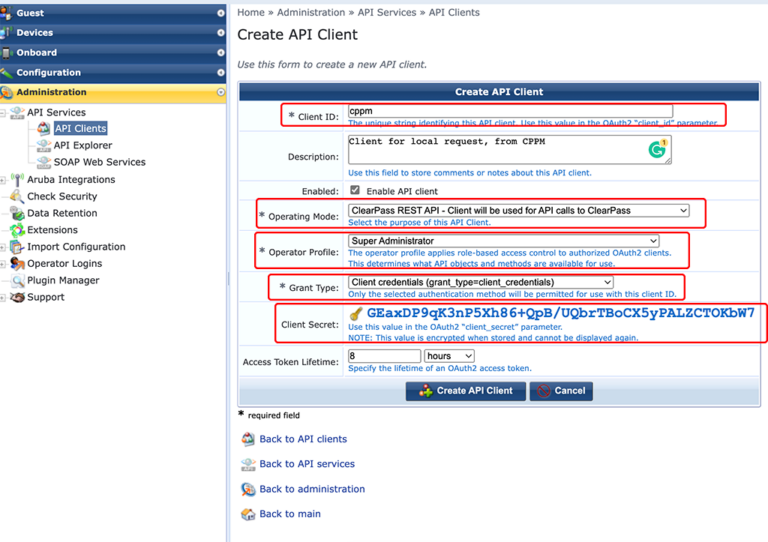This screenshot has width=768, height=542.
Task: Toggle the Enable API client checkbox
Action: tap(355, 190)
